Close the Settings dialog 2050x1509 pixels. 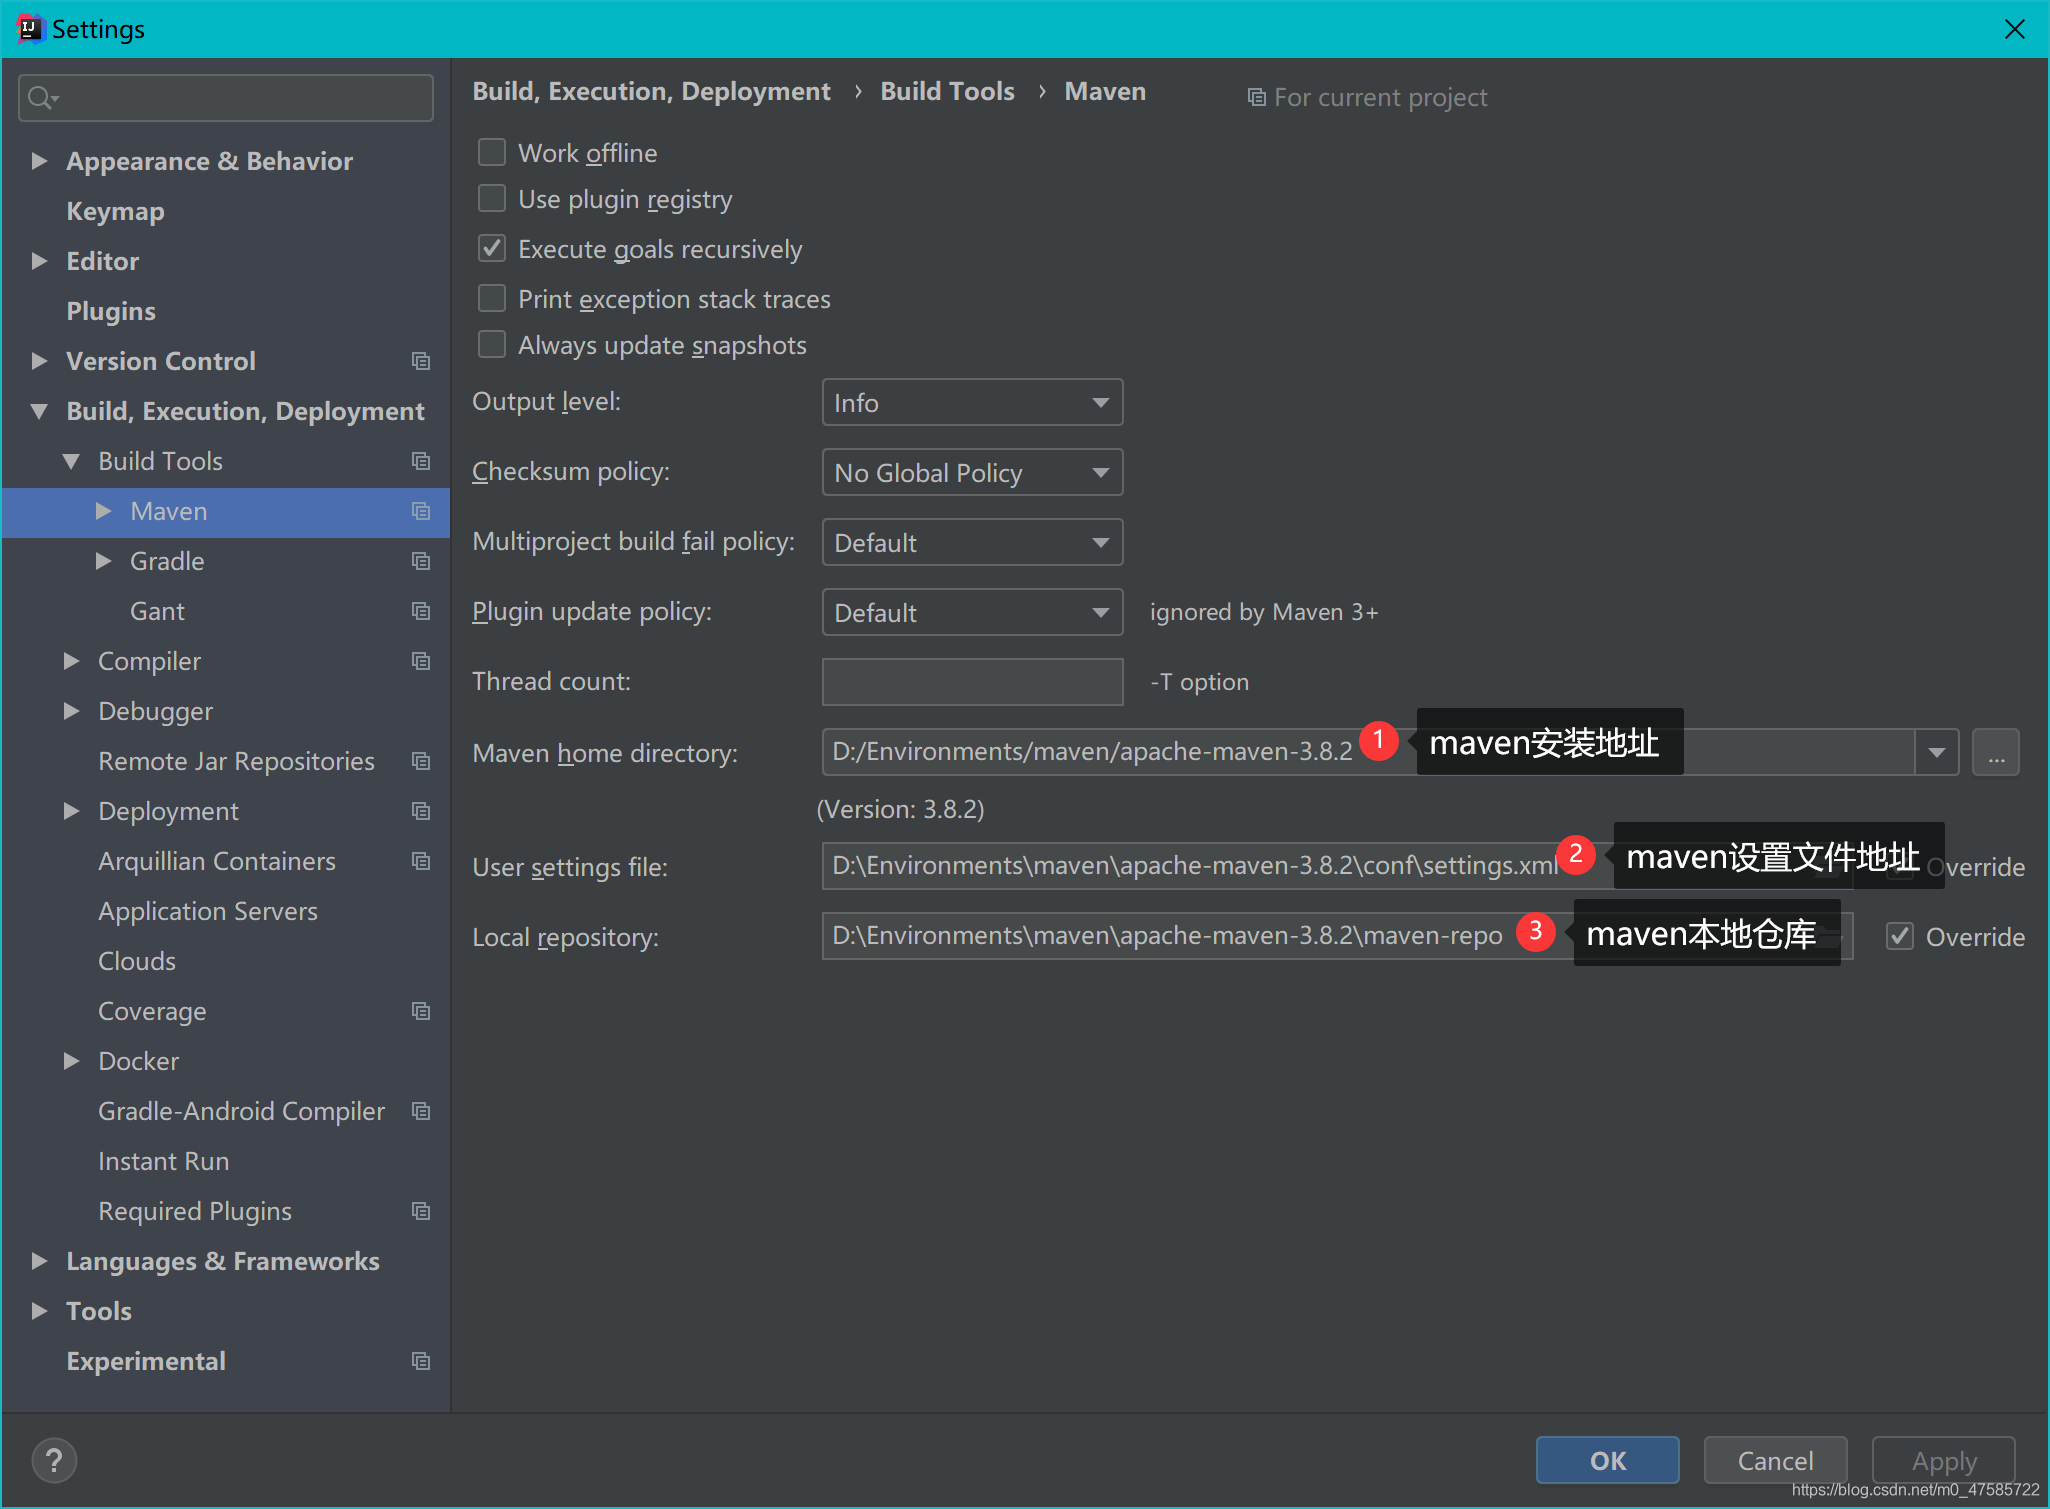coord(2015,29)
